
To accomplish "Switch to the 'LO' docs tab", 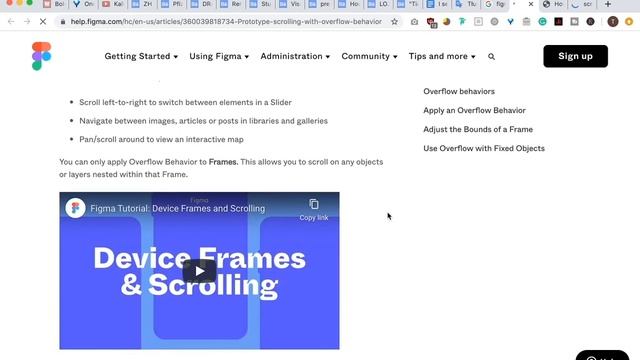I will pyautogui.click(x=378, y=4).
